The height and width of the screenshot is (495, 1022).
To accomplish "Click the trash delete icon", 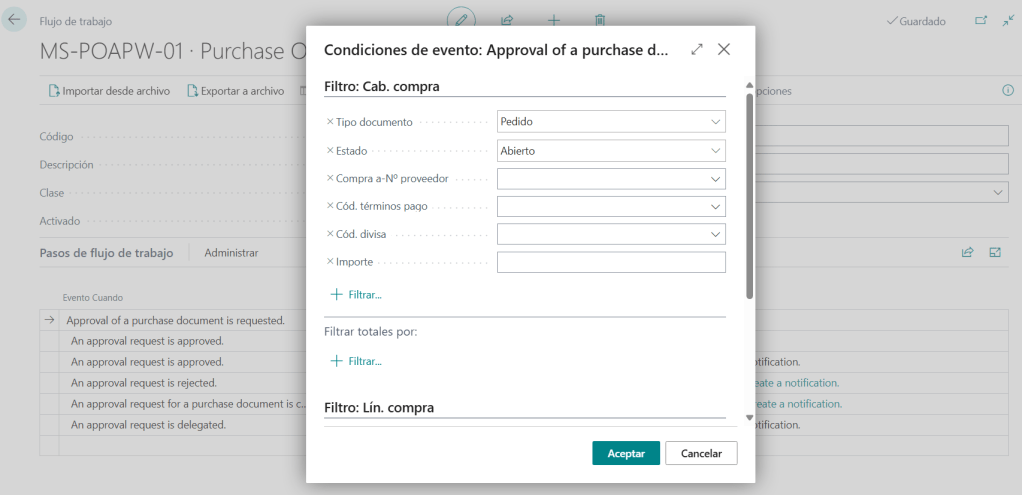I will [x=600, y=20].
